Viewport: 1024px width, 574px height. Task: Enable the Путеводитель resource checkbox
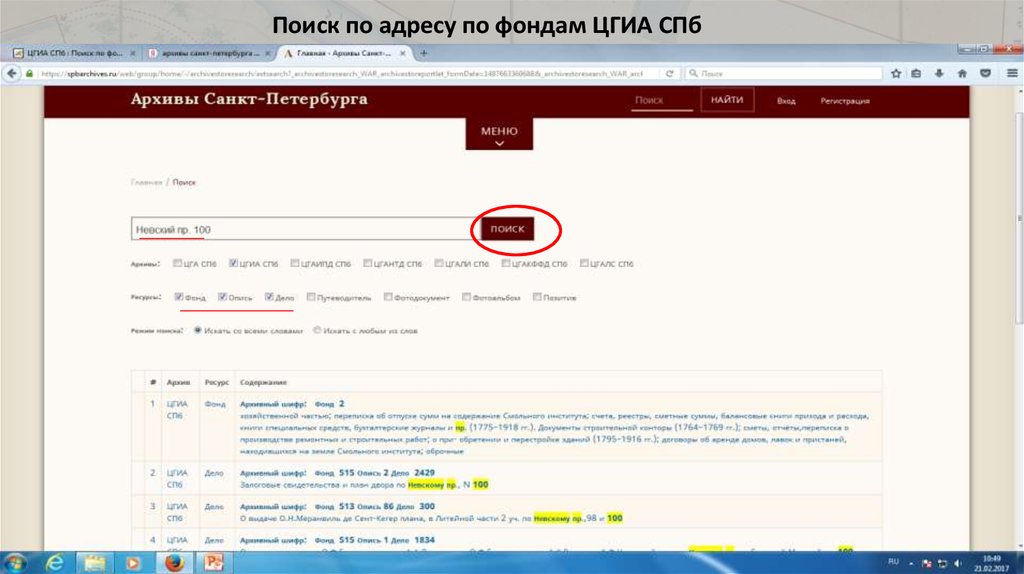[x=312, y=297]
